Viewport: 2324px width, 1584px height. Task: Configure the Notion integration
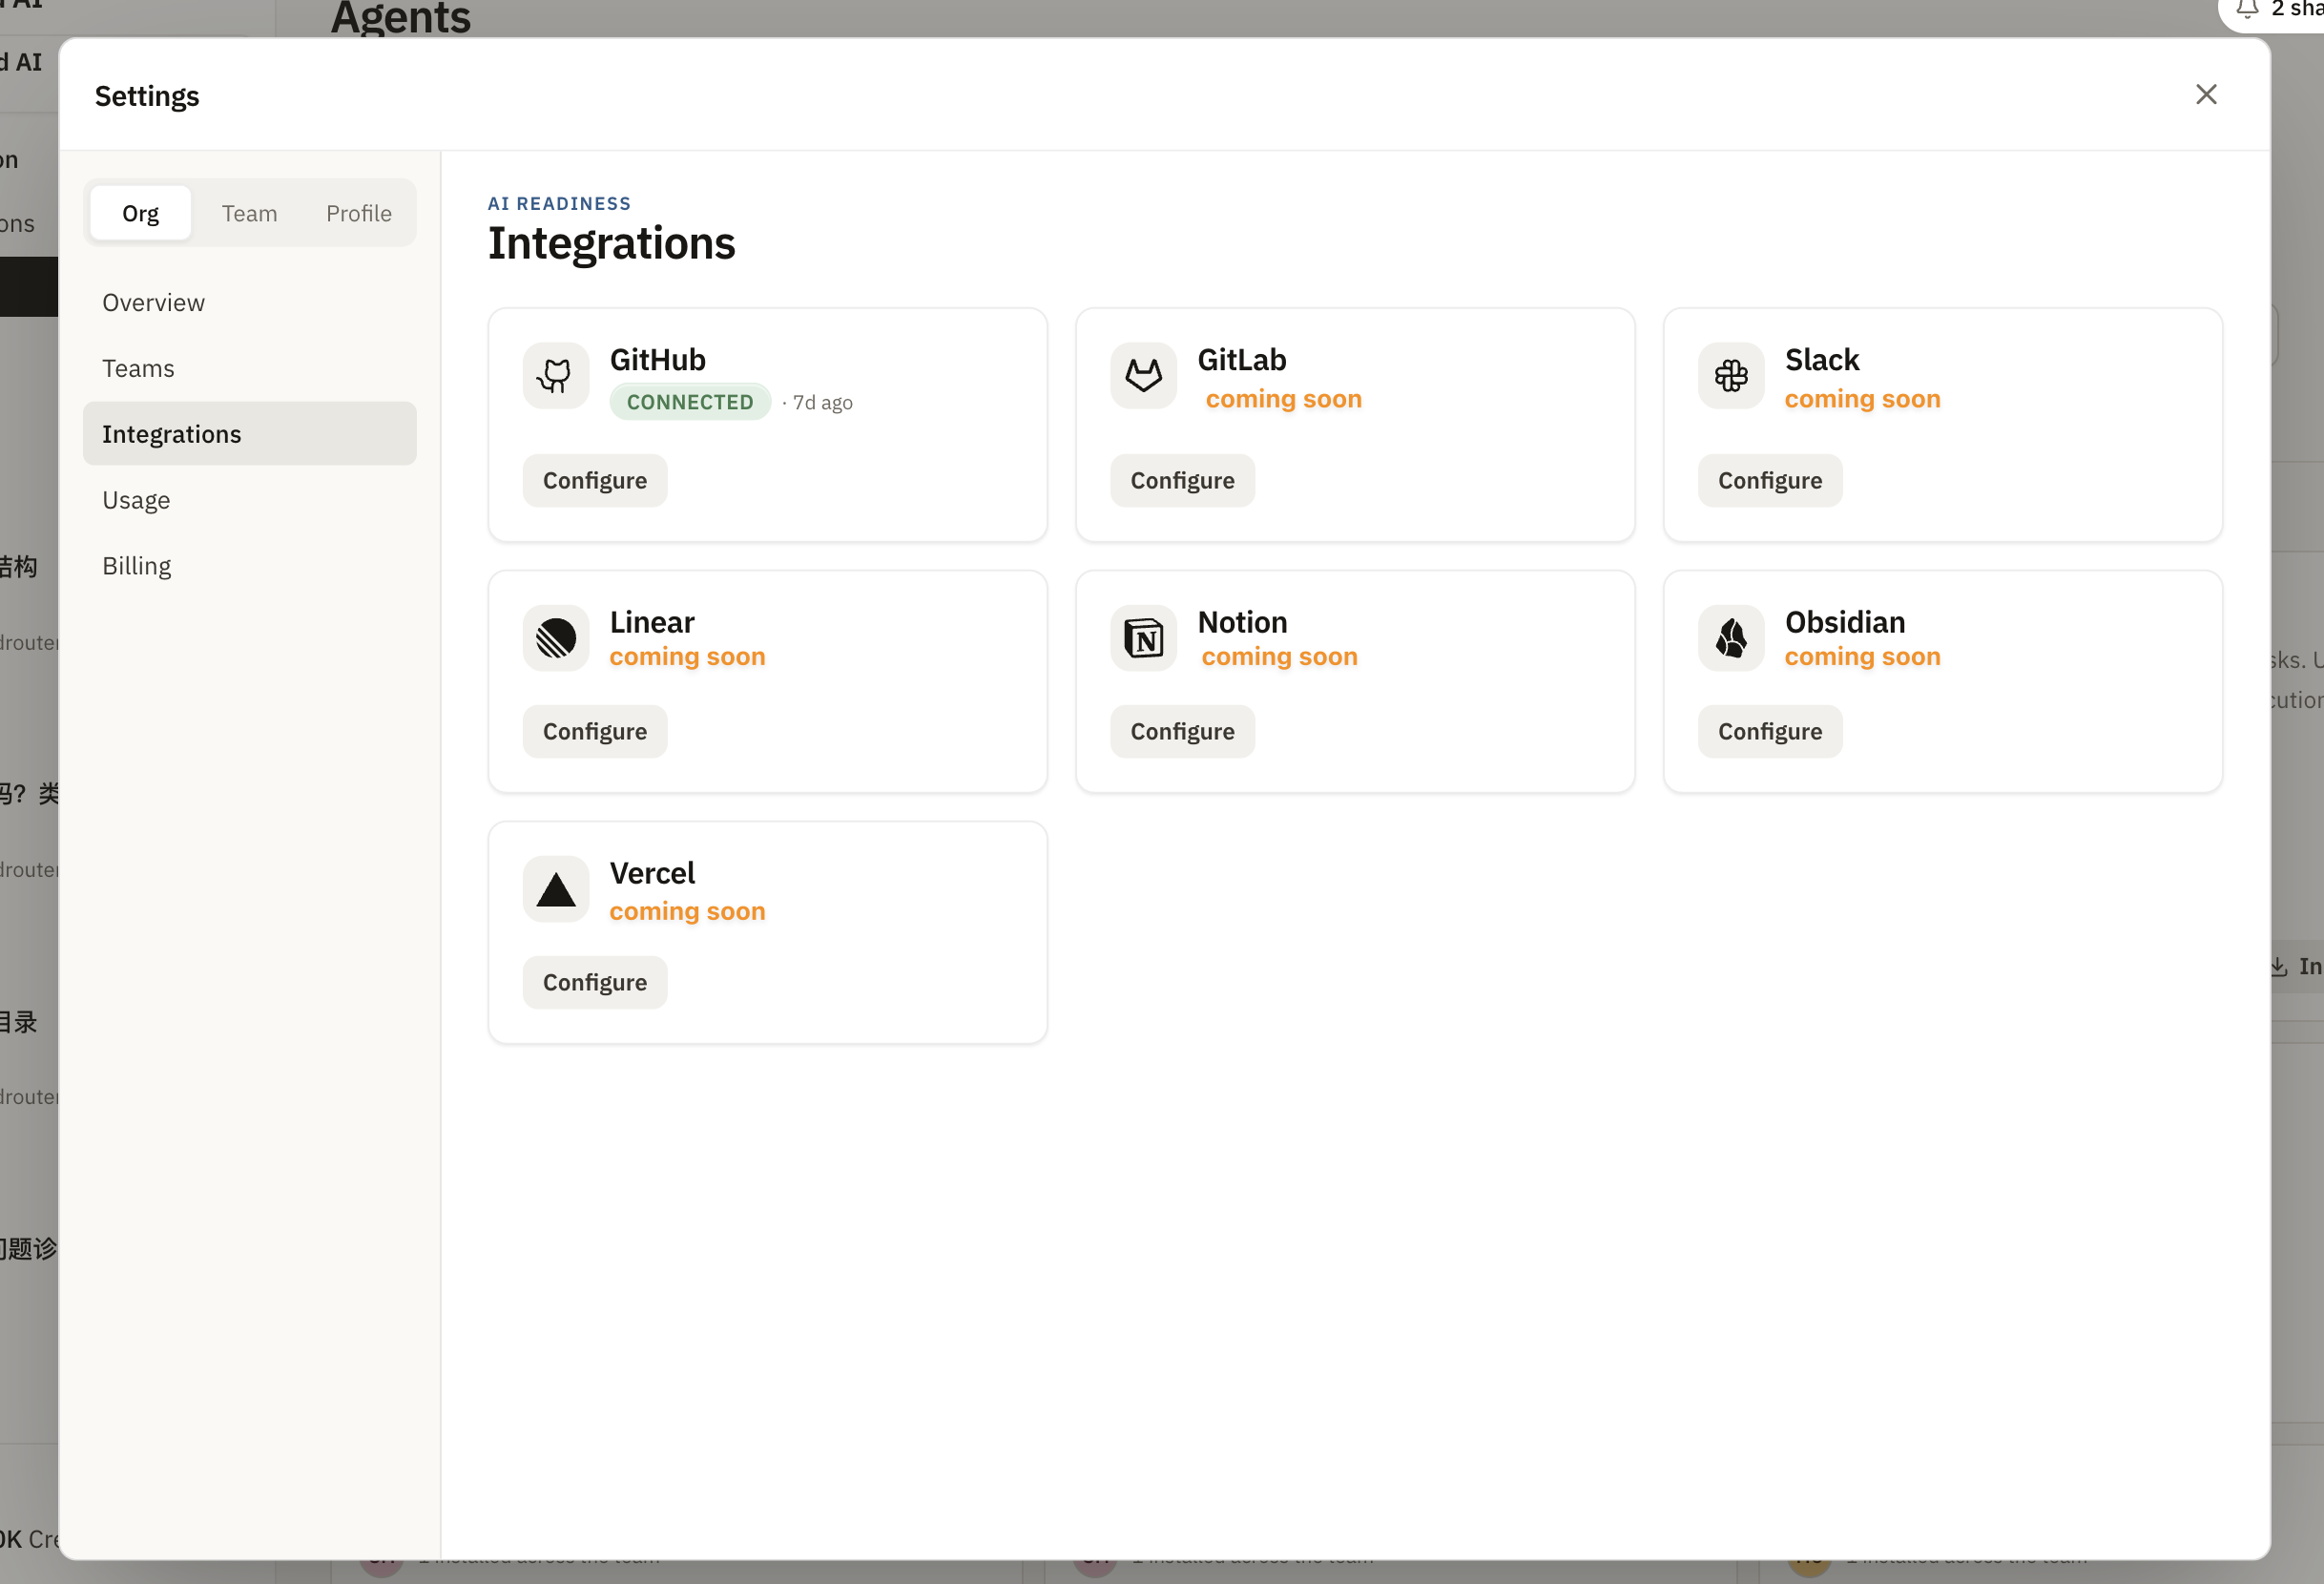(x=1183, y=732)
